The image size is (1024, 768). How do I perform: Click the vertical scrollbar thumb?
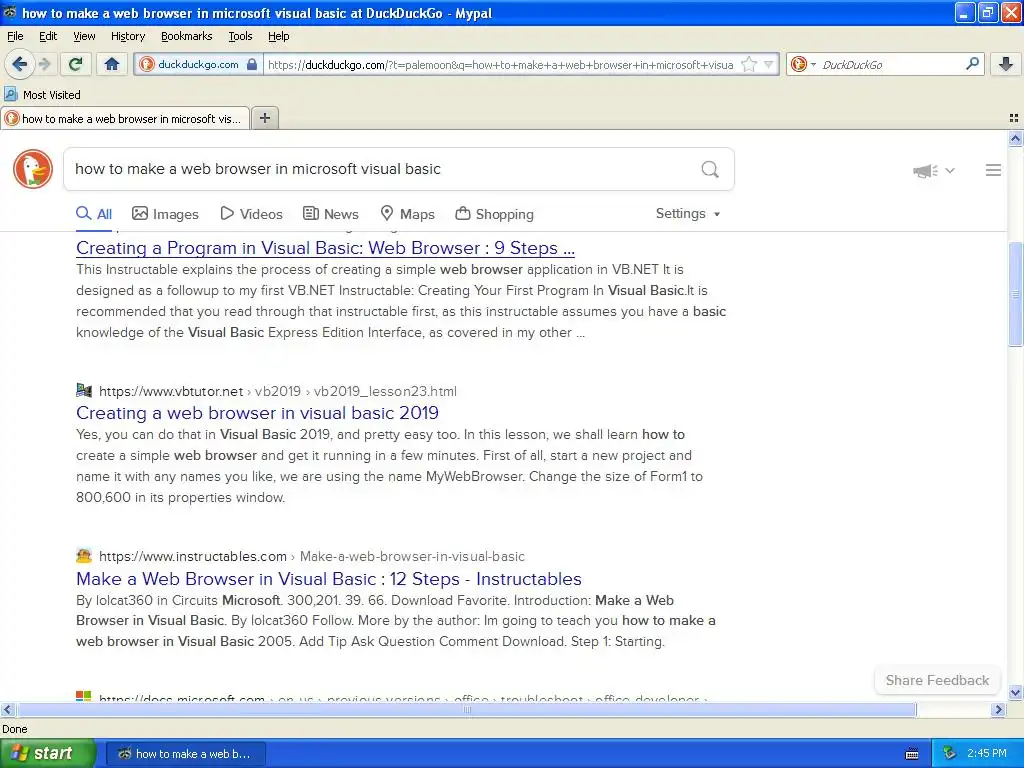(x=1015, y=295)
